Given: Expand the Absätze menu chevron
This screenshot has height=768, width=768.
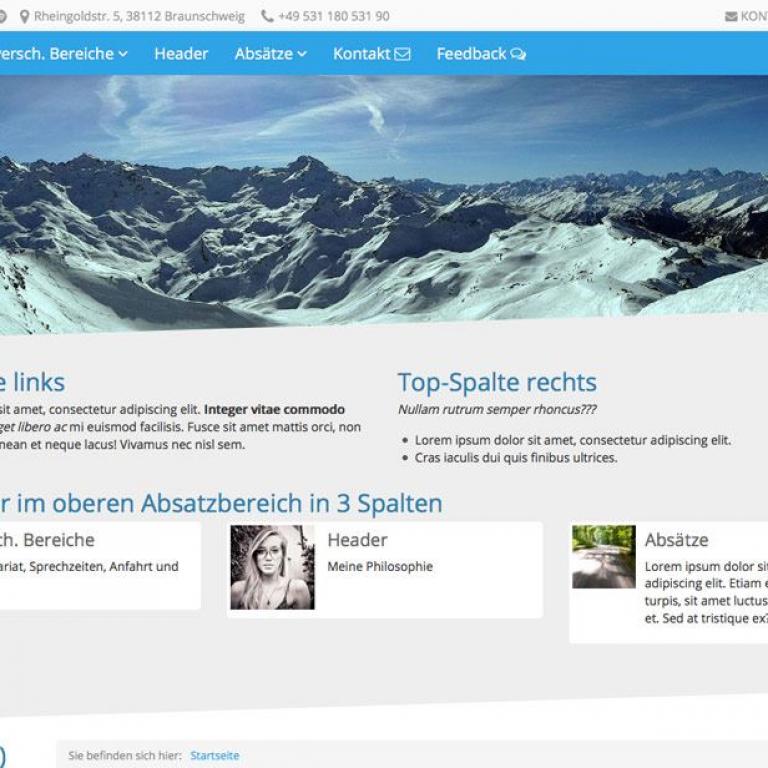Looking at the screenshot, I should pyautogui.click(x=302, y=54).
